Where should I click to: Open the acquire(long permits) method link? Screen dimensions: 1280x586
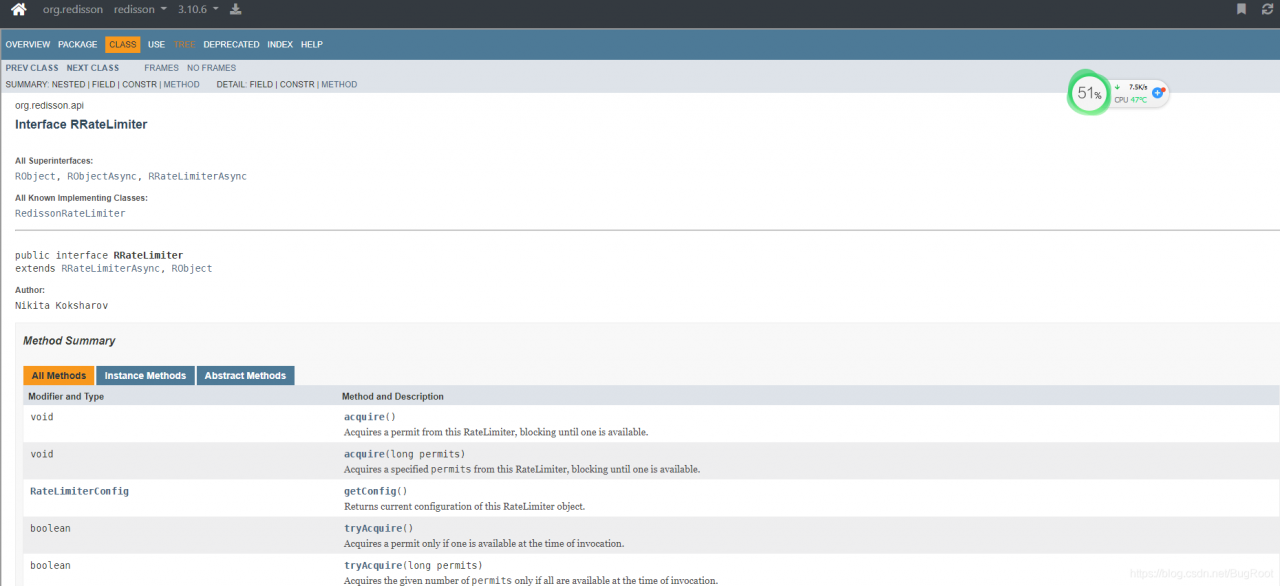364,454
